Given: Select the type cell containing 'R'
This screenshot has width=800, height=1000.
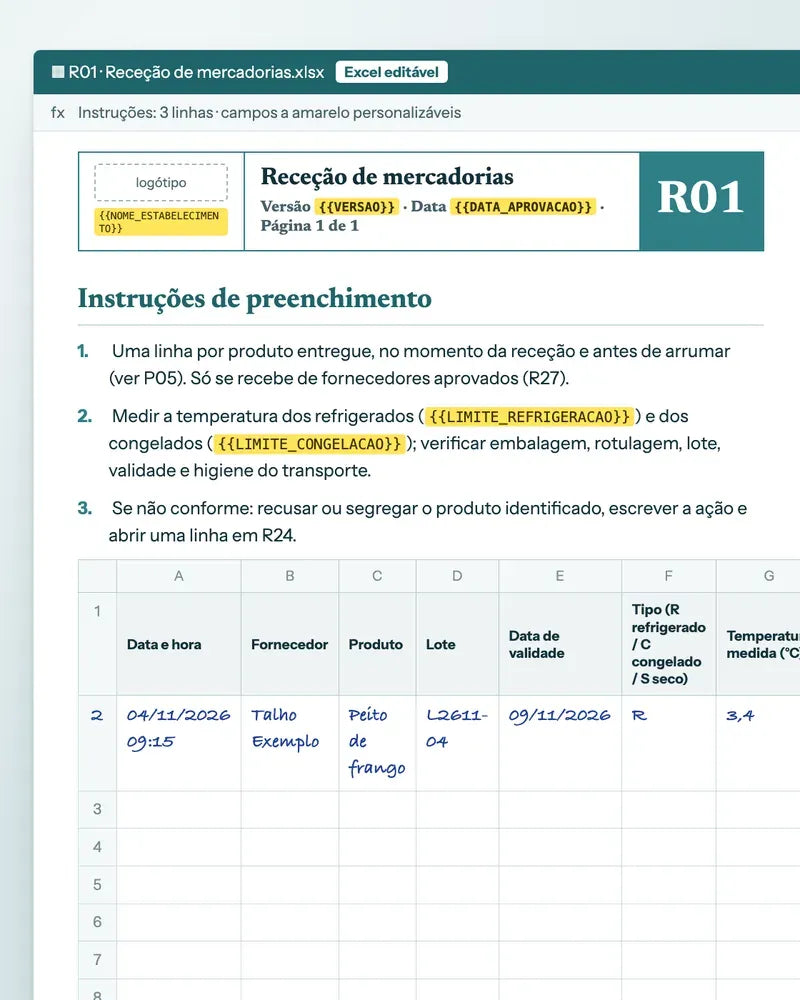Looking at the screenshot, I should pyautogui.click(x=669, y=743).
